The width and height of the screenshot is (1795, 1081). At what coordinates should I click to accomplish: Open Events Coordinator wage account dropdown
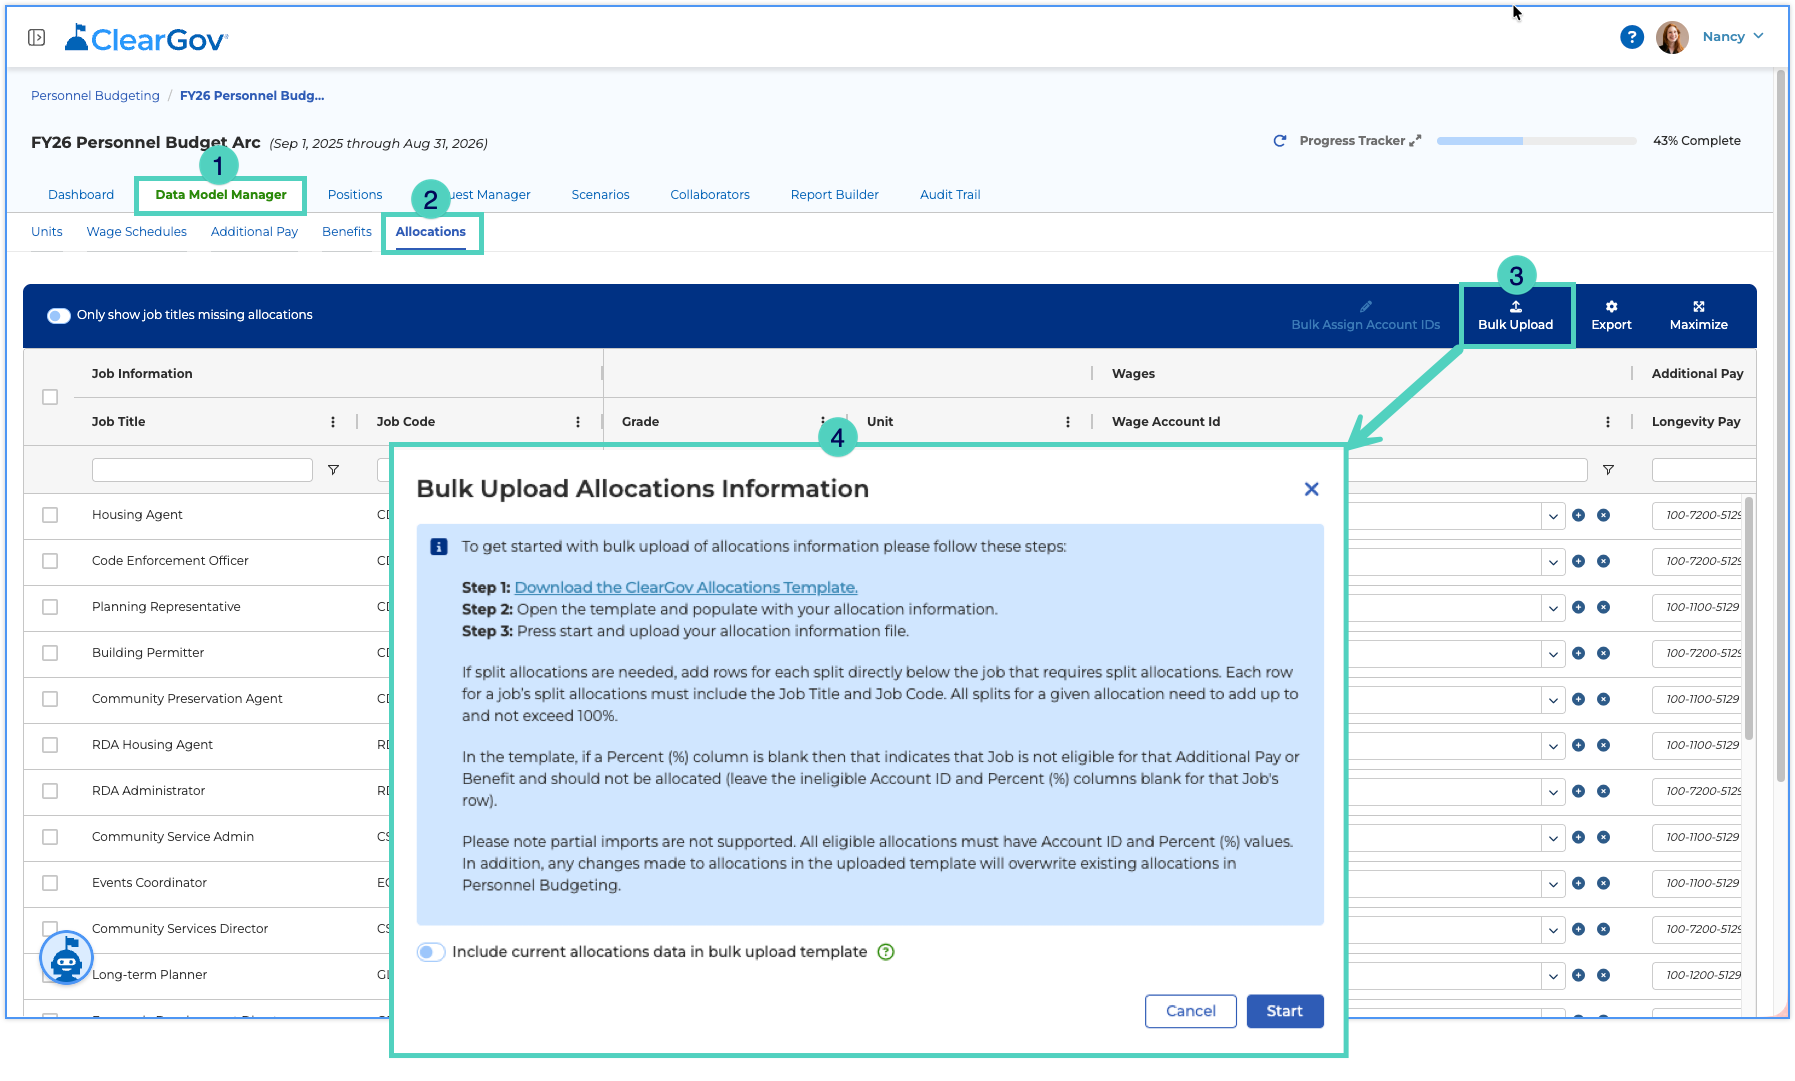coord(1552,884)
